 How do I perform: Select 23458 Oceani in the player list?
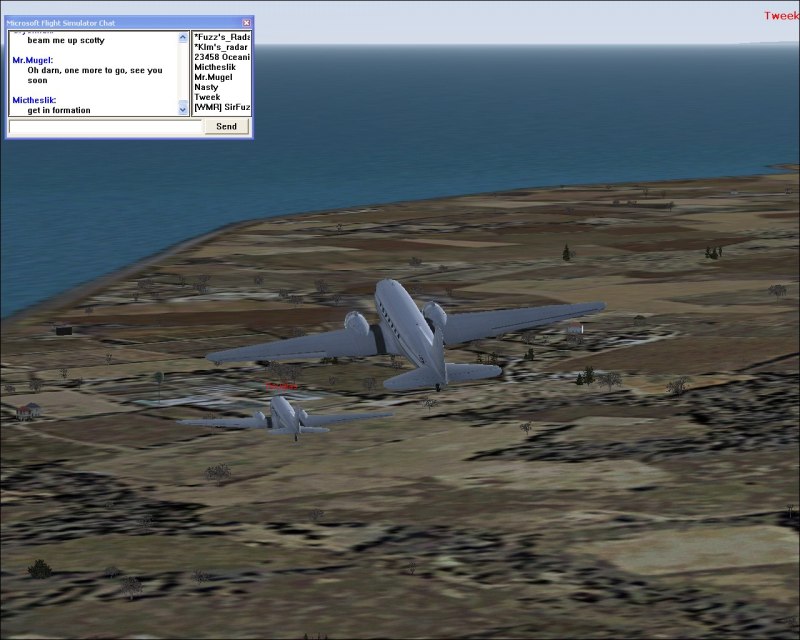pyautogui.click(x=222, y=57)
